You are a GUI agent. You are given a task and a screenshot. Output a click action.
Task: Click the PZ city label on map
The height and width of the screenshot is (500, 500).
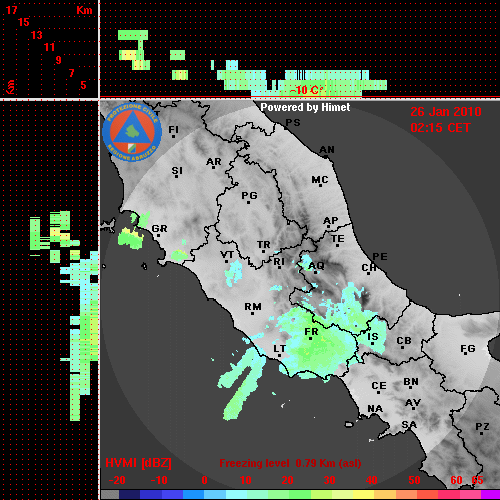482,426
